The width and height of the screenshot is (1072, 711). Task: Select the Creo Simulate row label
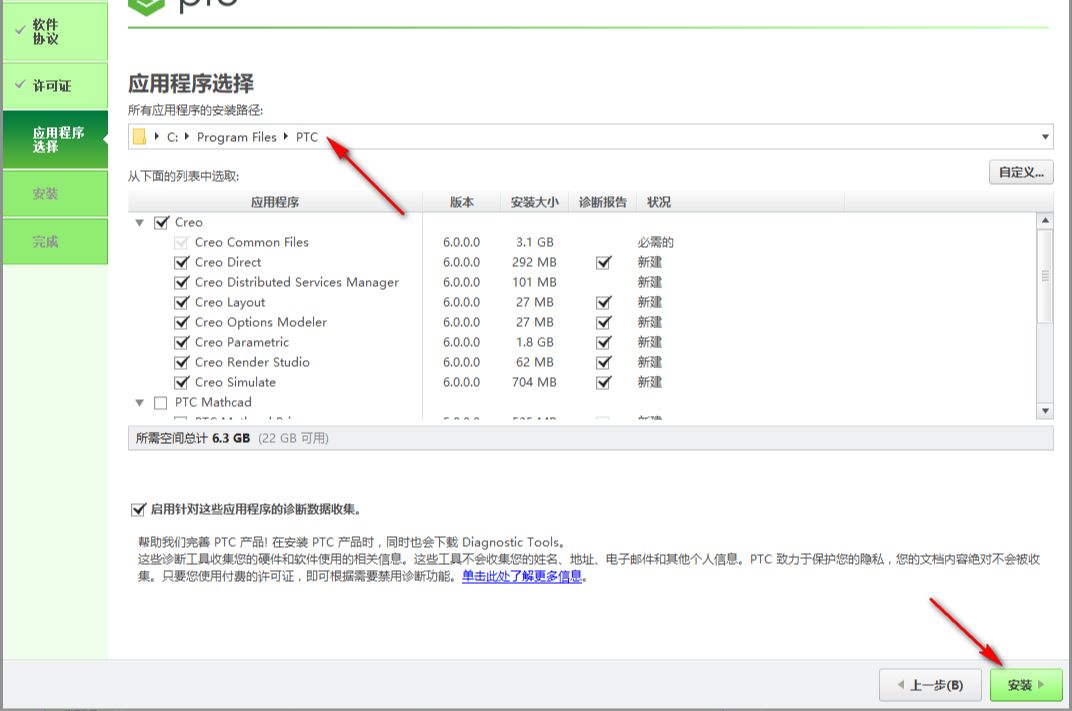pyautogui.click(x=235, y=382)
